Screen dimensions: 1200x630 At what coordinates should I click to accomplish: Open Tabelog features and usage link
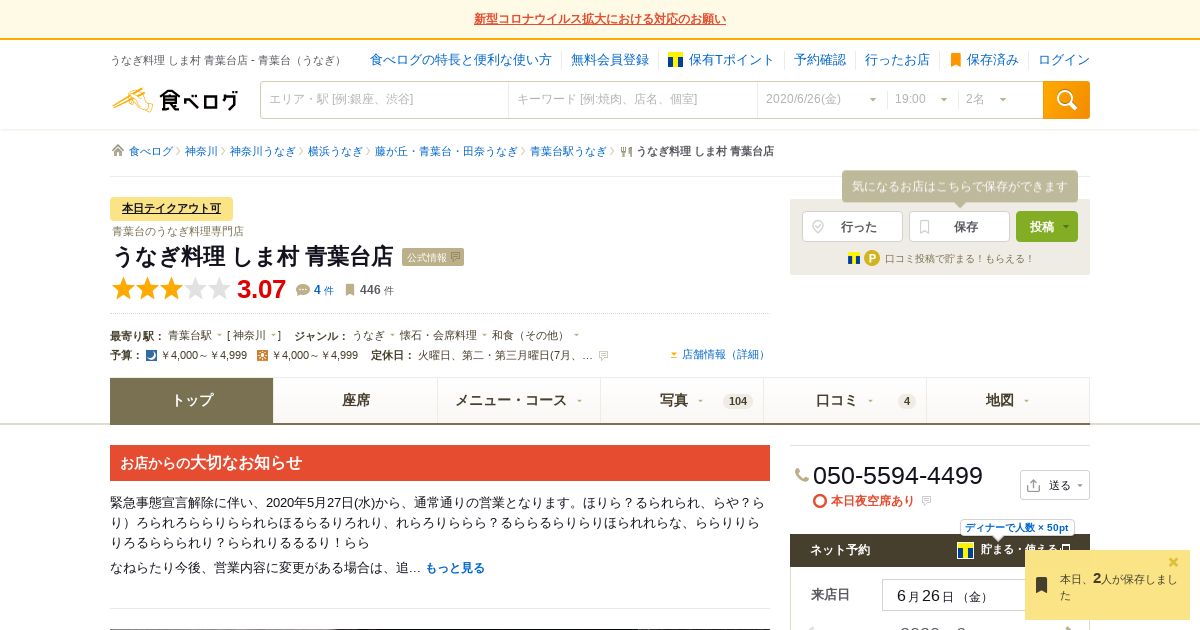460,60
